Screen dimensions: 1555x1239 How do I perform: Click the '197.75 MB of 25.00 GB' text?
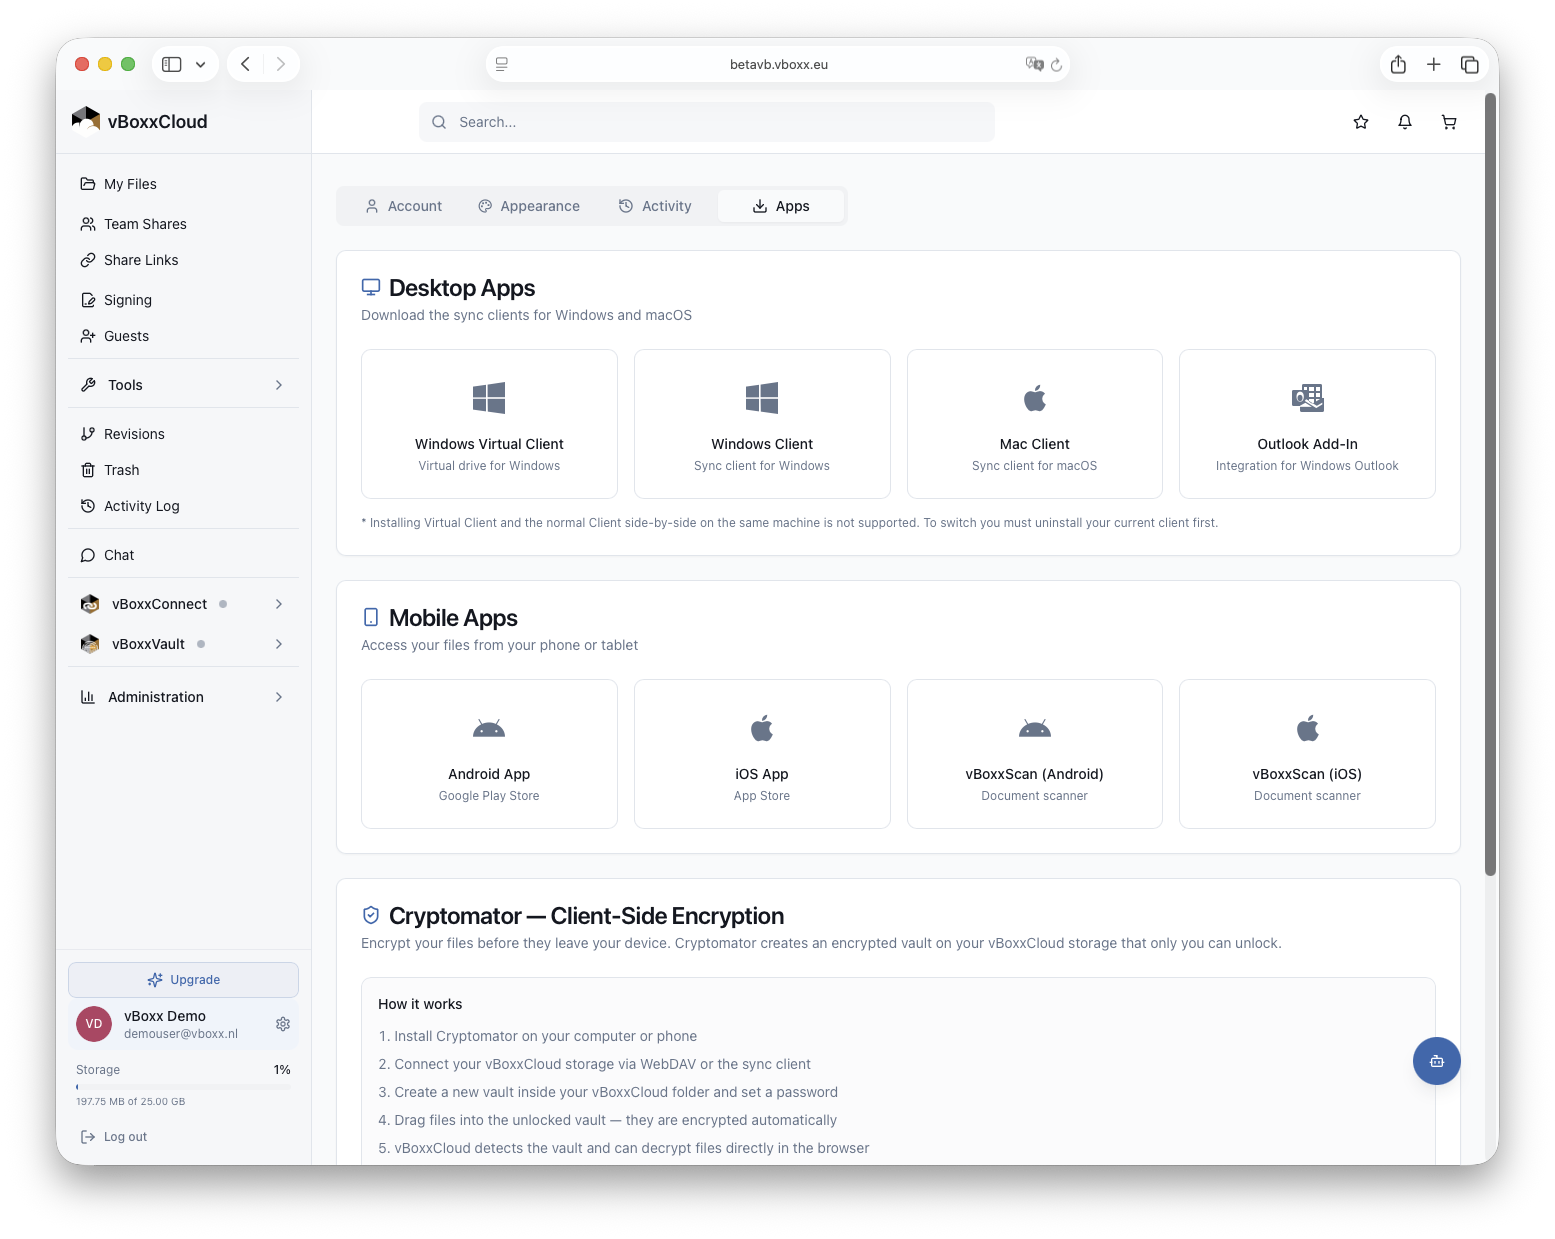pos(131,1102)
